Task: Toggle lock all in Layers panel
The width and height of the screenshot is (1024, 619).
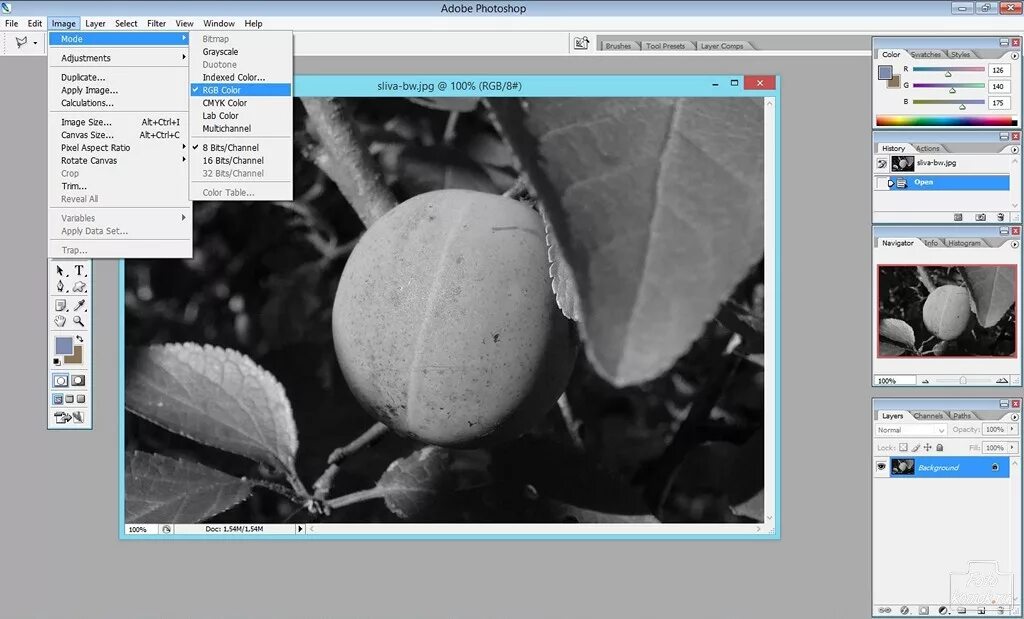Action: pos(940,447)
